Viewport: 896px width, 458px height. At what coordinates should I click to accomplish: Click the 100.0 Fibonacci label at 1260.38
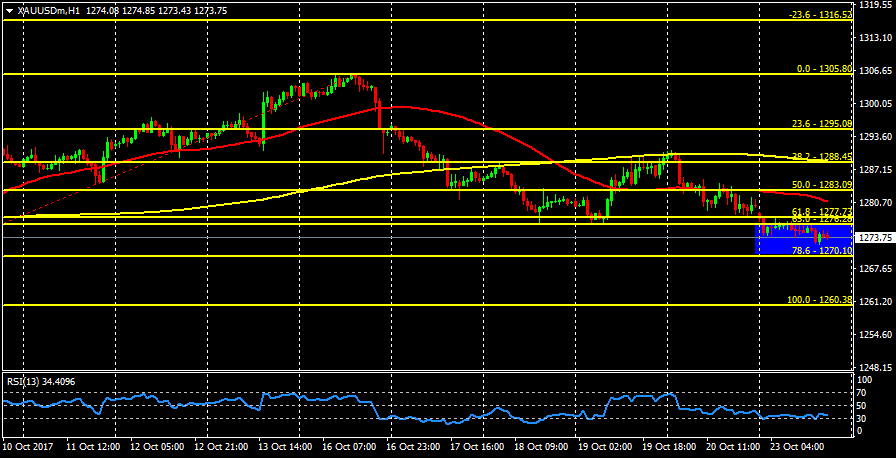(820, 300)
